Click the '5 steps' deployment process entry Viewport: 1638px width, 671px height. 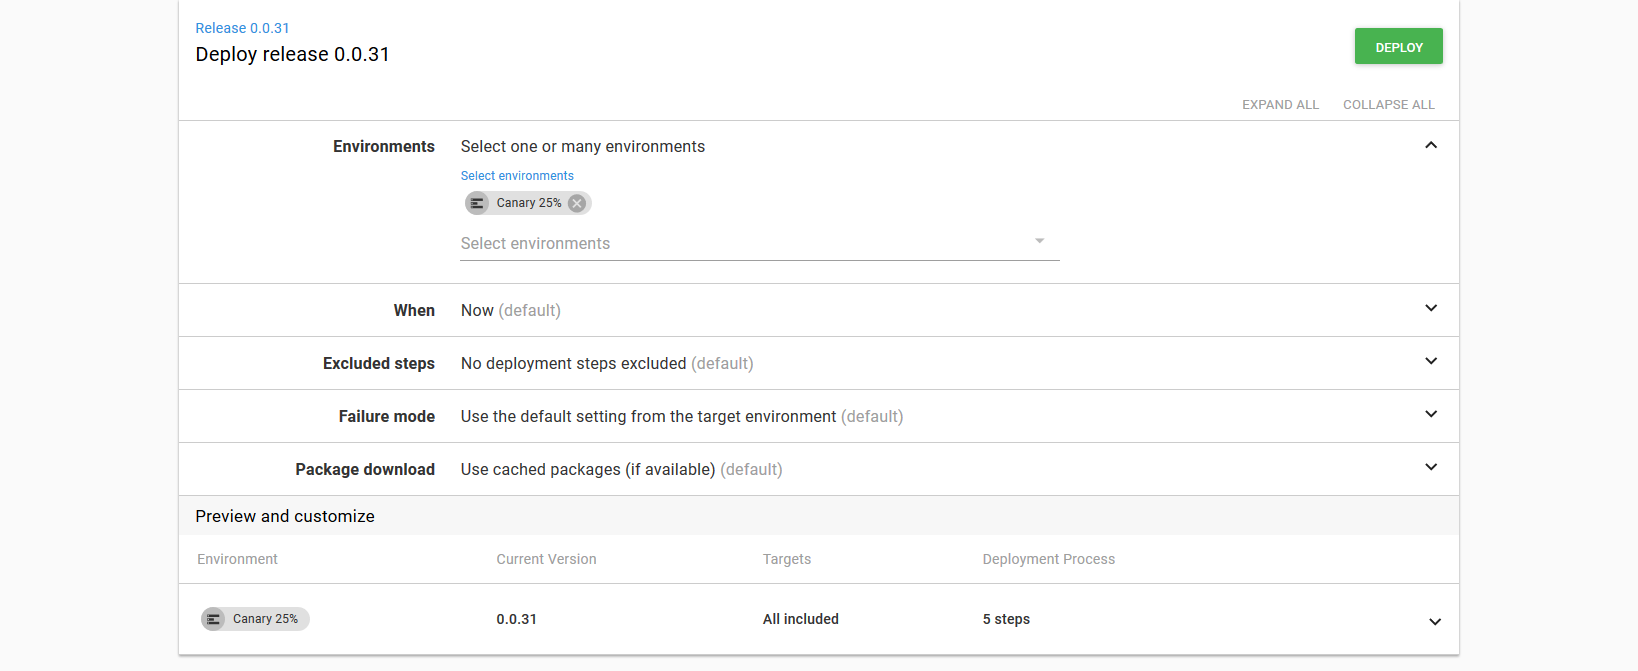[x=1006, y=619]
